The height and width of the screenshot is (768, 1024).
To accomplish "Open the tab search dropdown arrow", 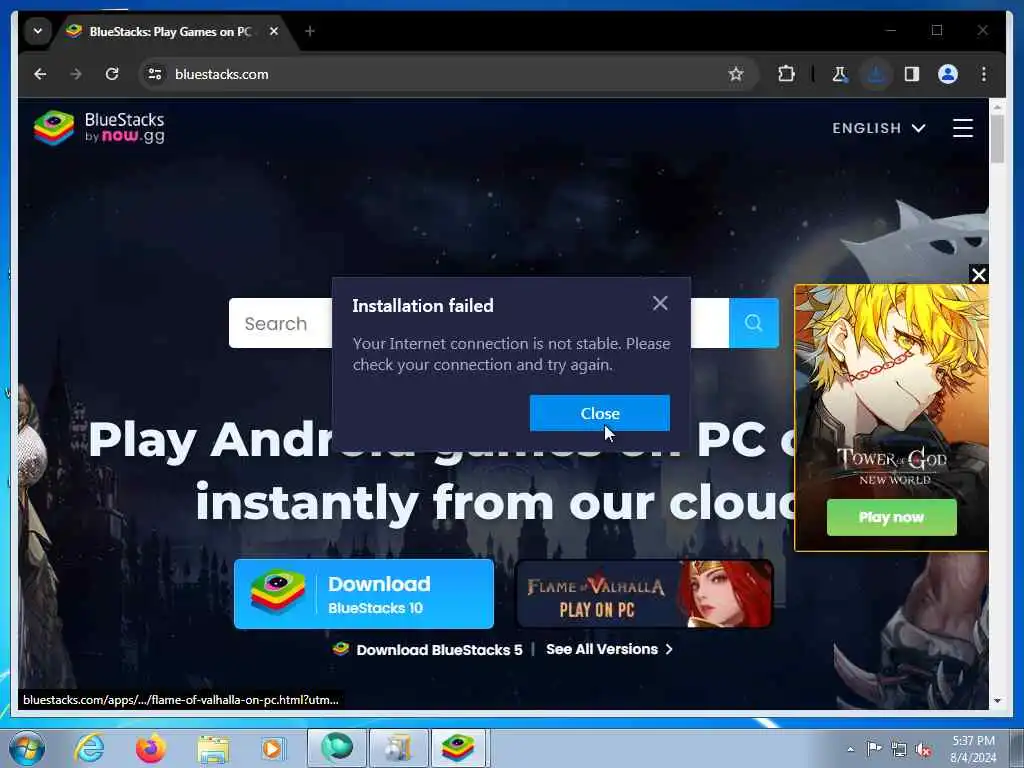I will [38, 31].
